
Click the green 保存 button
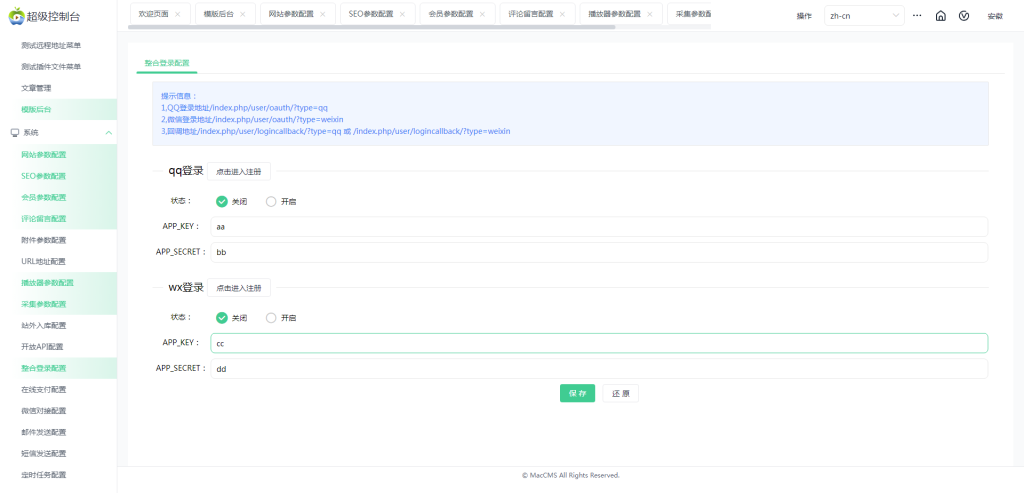(577, 393)
